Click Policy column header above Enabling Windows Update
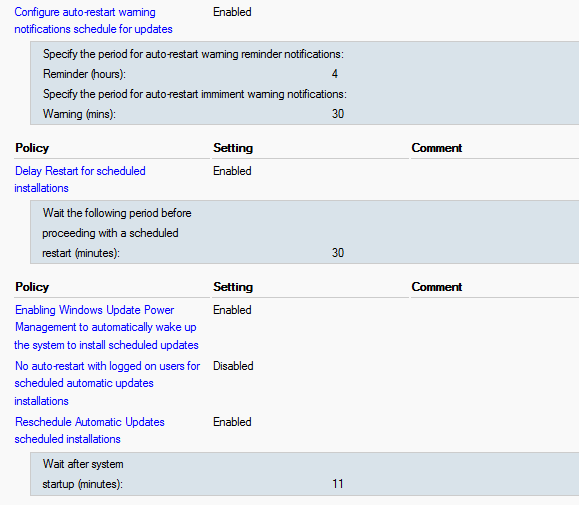579x505 pixels. 32,287
